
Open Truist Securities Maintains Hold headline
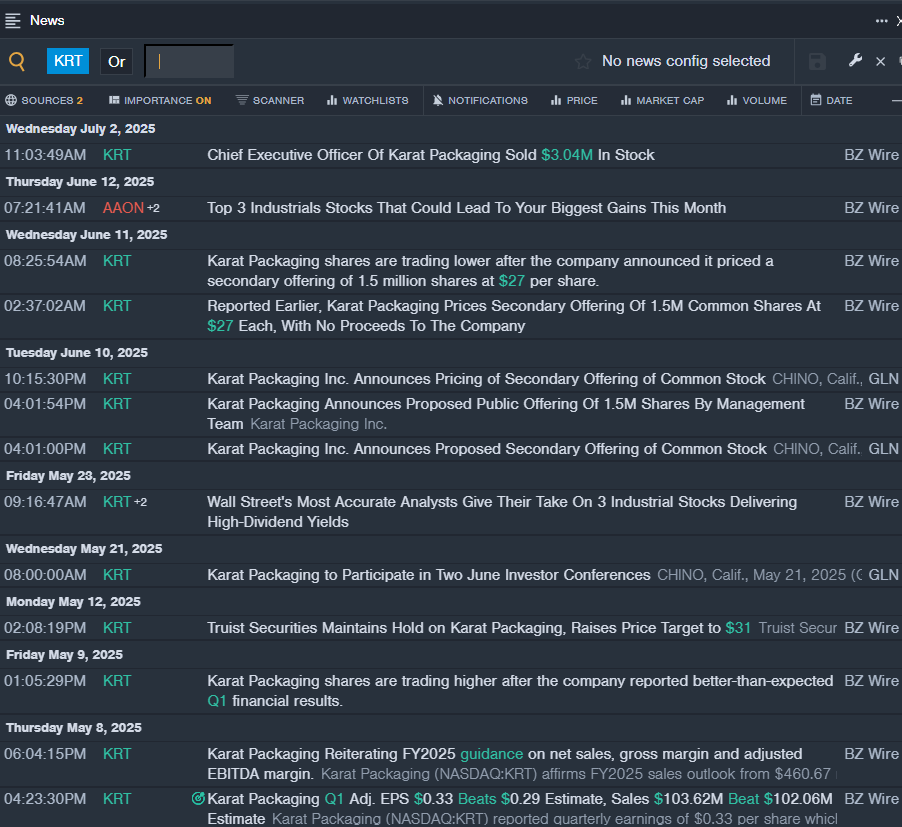coord(479,628)
